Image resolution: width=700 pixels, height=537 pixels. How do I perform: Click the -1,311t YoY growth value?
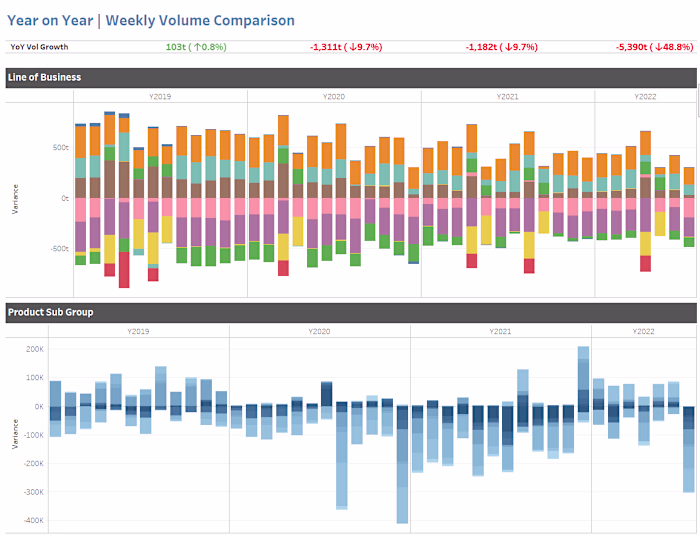point(346,47)
